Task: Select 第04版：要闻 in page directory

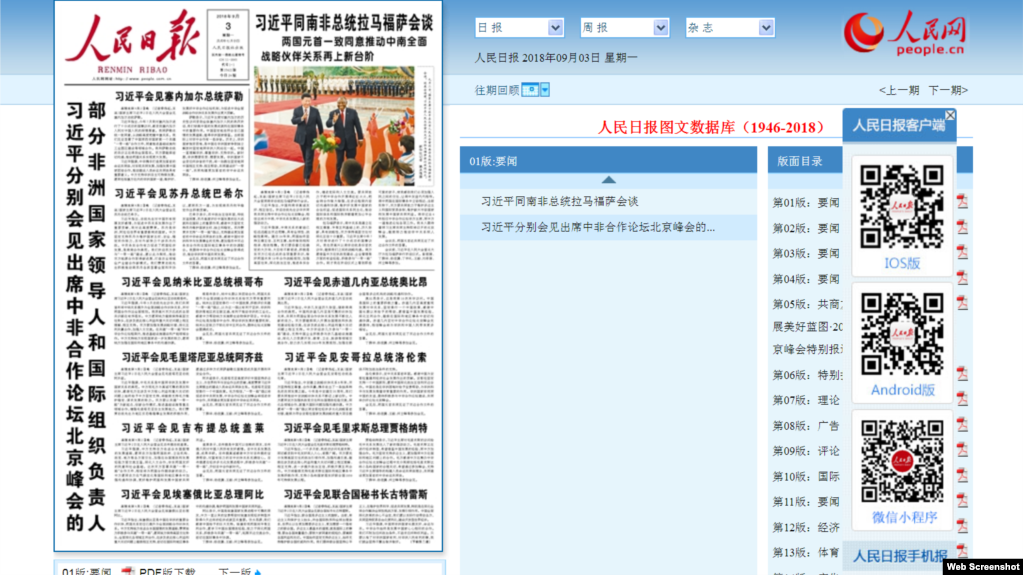Action: pos(806,279)
